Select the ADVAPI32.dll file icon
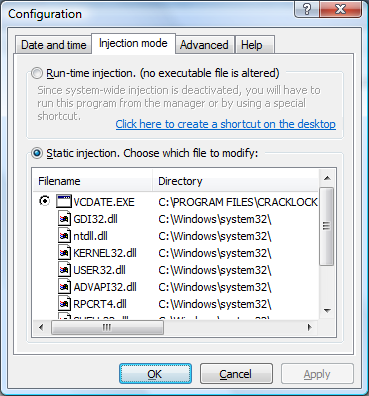The width and height of the screenshot is (369, 396). [64, 287]
